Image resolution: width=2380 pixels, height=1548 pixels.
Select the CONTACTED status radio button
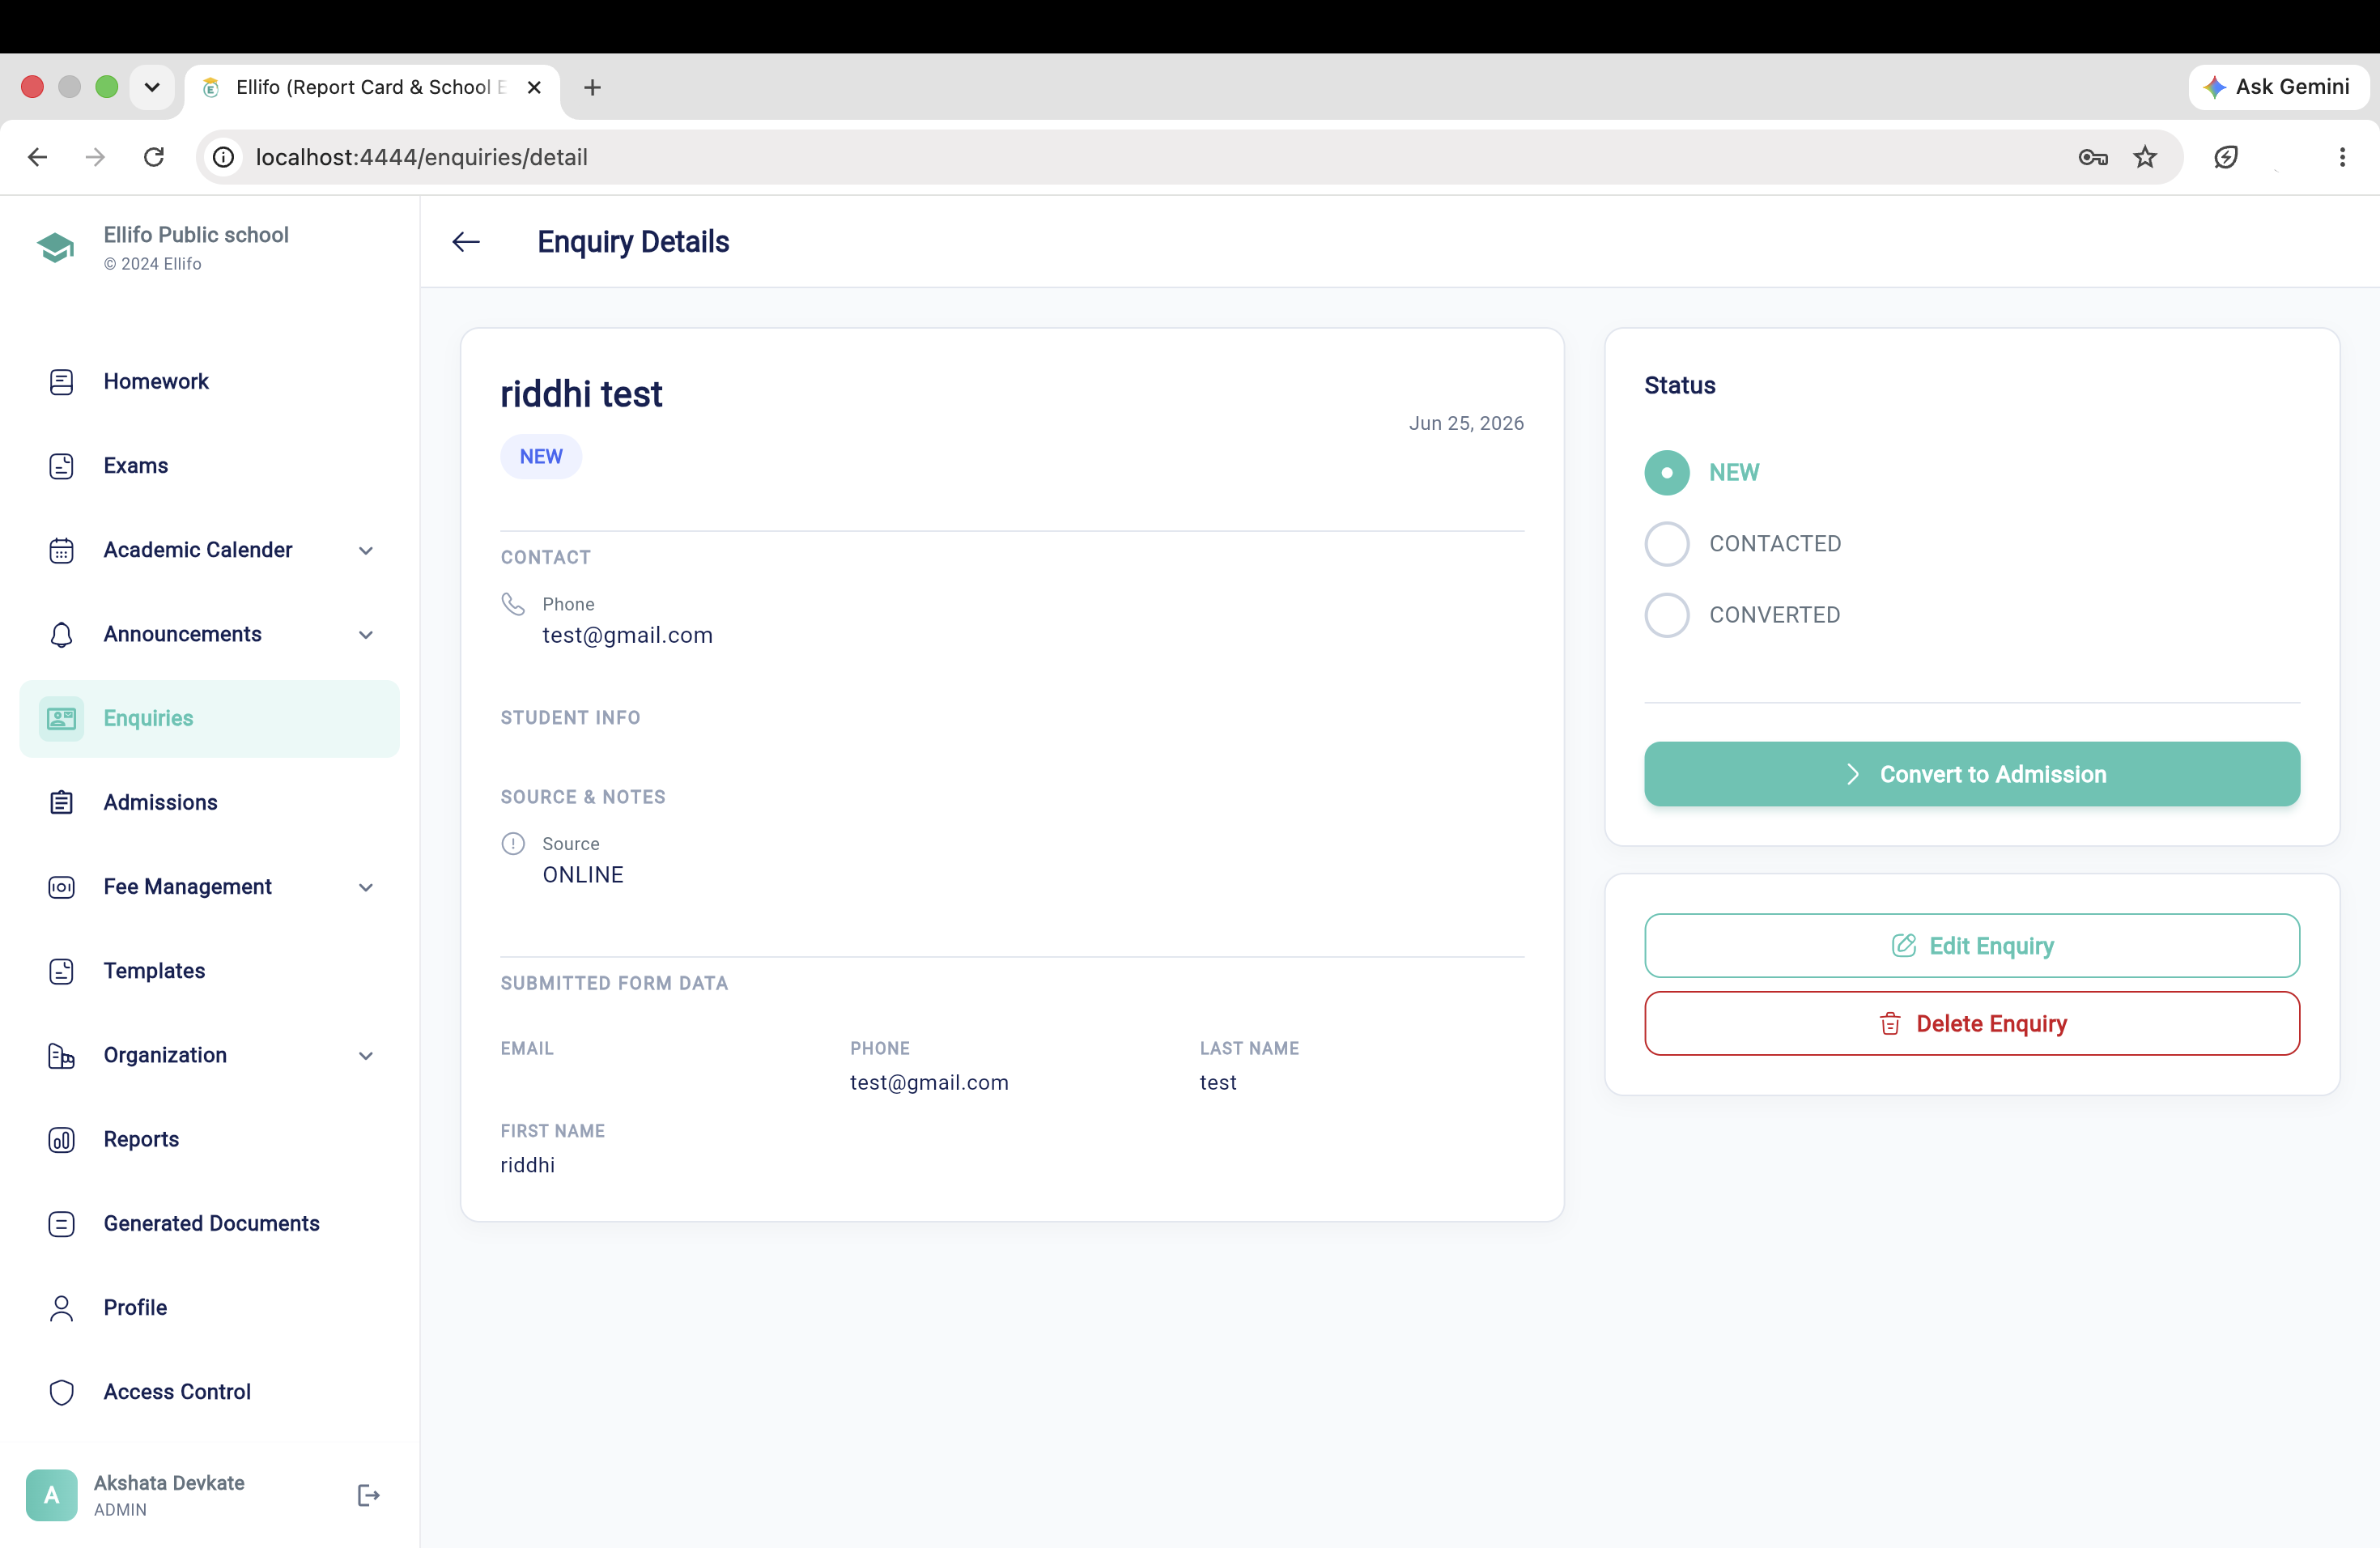(x=1667, y=544)
